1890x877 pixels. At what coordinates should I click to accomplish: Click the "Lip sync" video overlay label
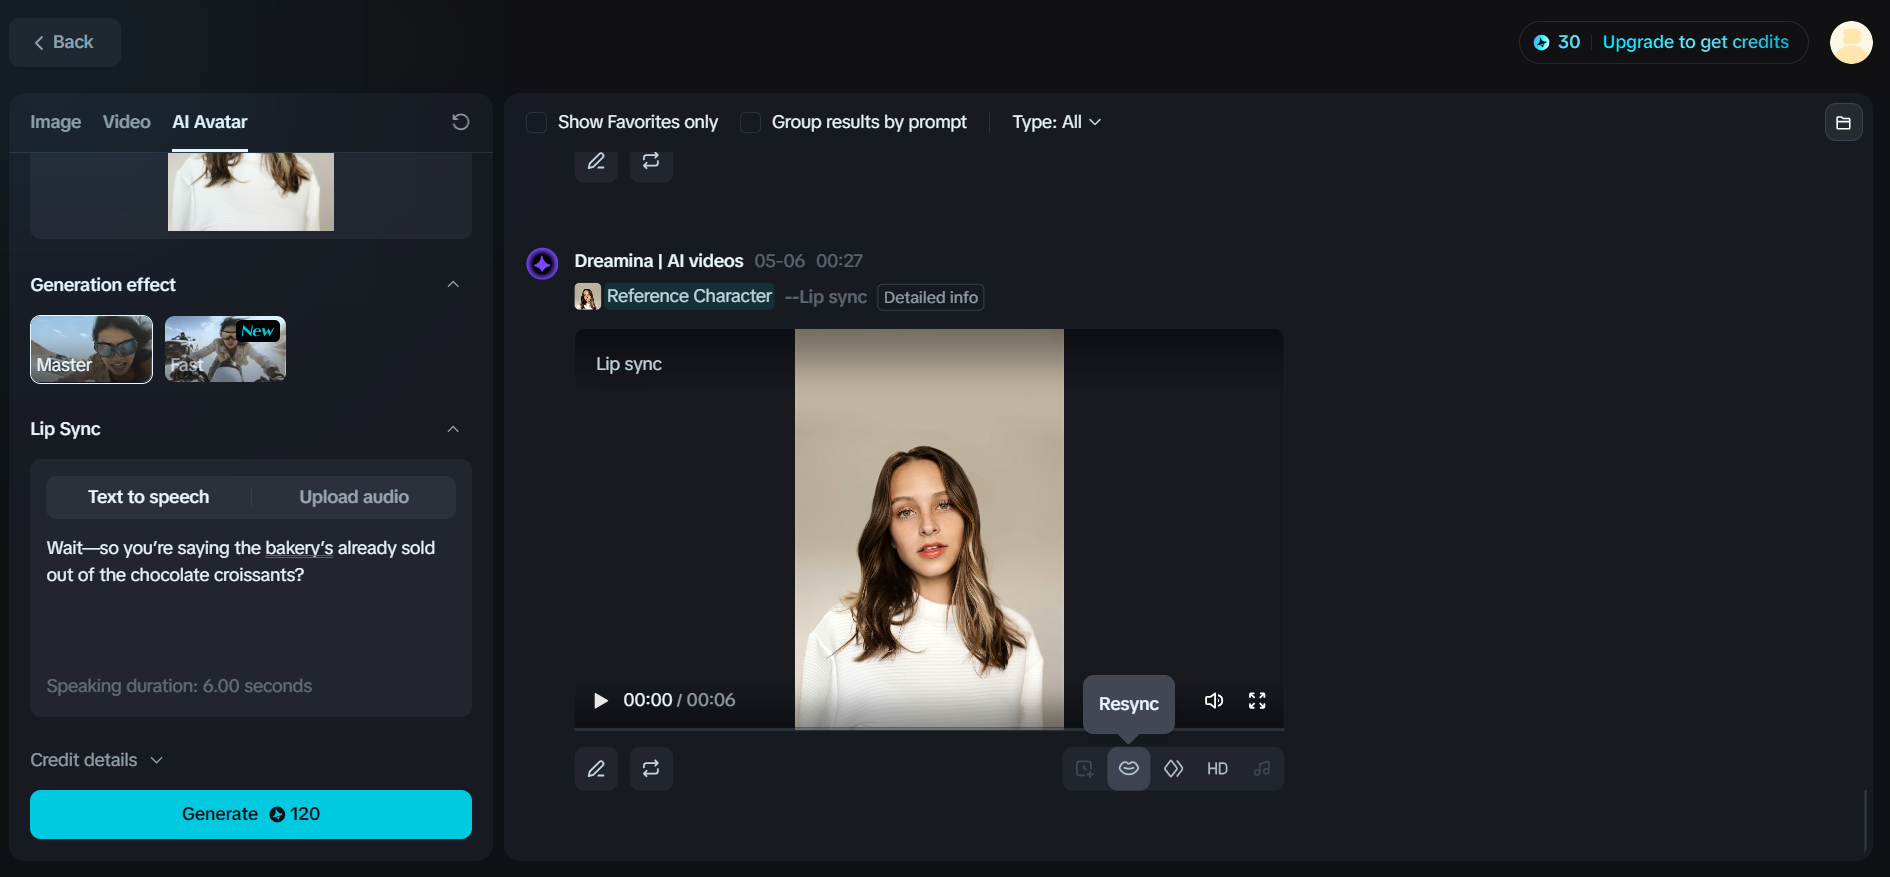click(x=629, y=364)
